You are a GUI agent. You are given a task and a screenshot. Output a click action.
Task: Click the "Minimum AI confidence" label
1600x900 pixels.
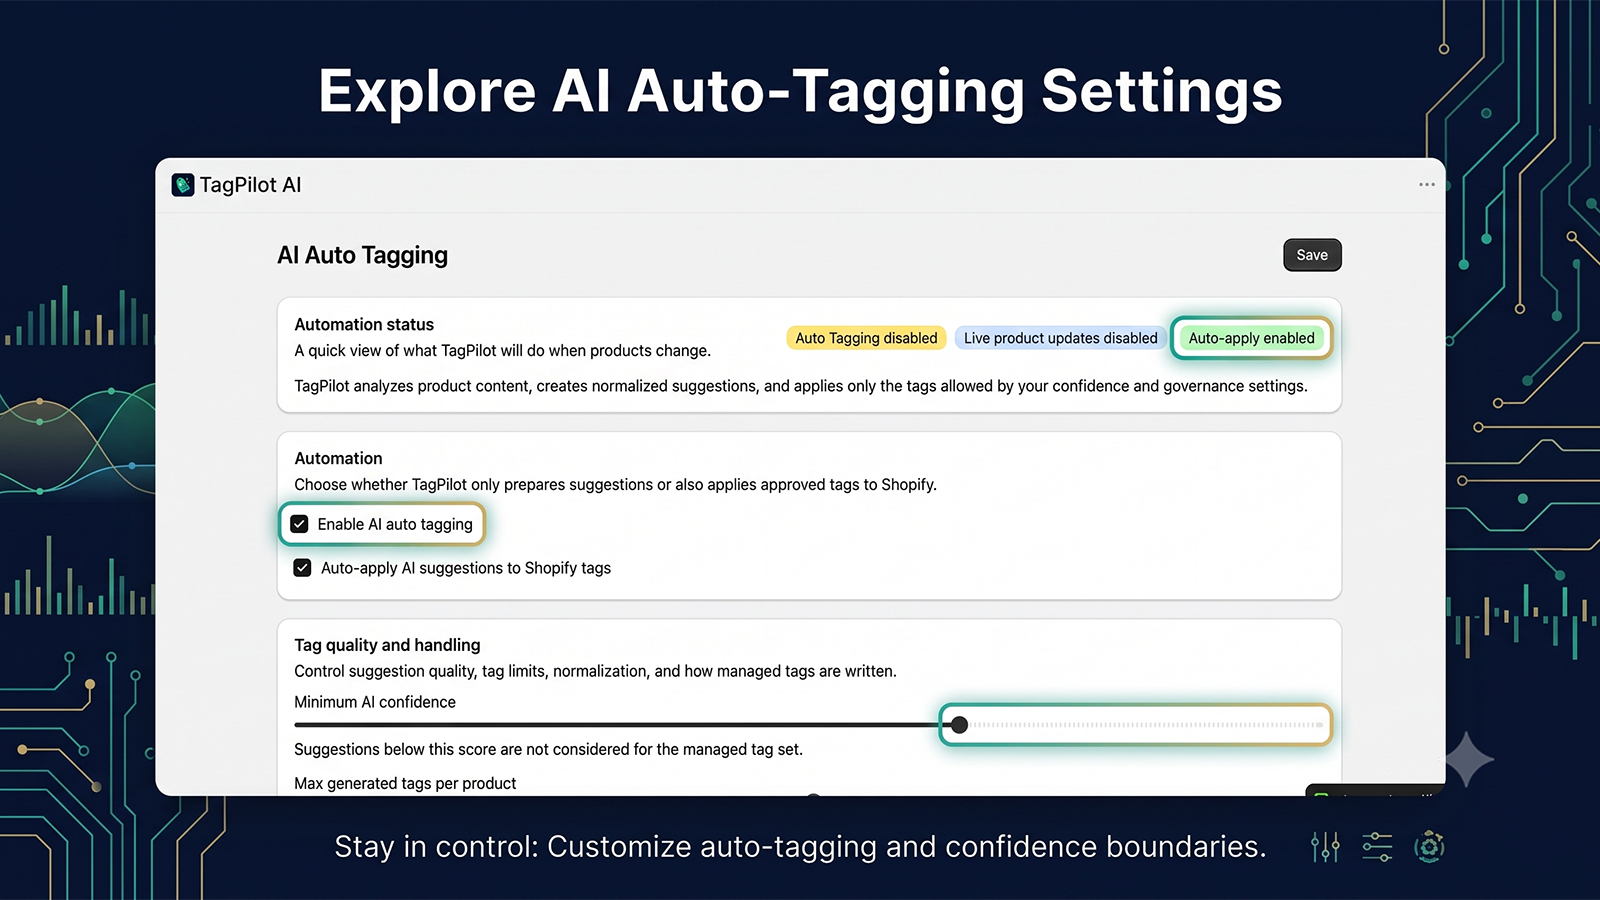point(375,702)
